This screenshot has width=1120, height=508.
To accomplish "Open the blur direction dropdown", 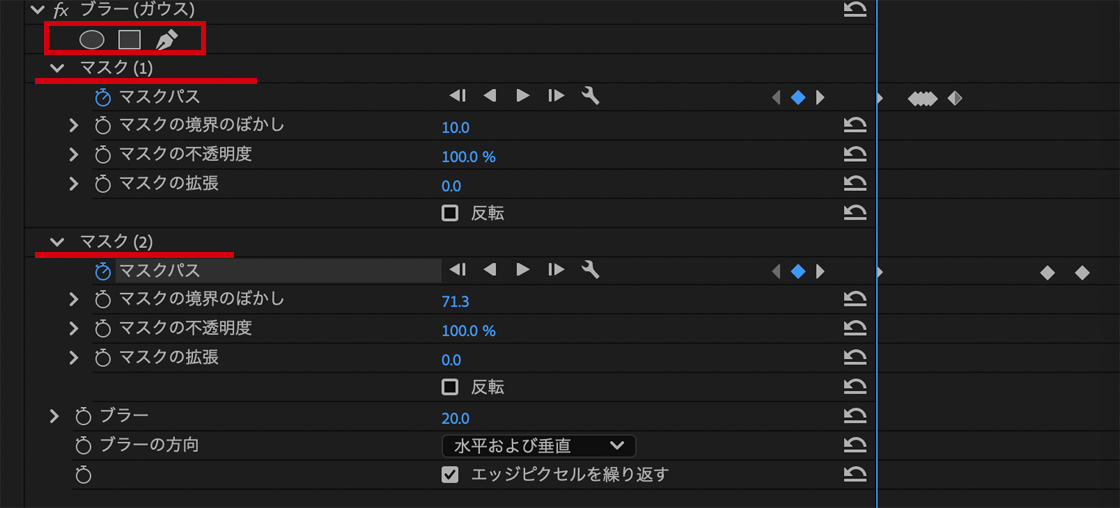I will pyautogui.click(x=538, y=445).
